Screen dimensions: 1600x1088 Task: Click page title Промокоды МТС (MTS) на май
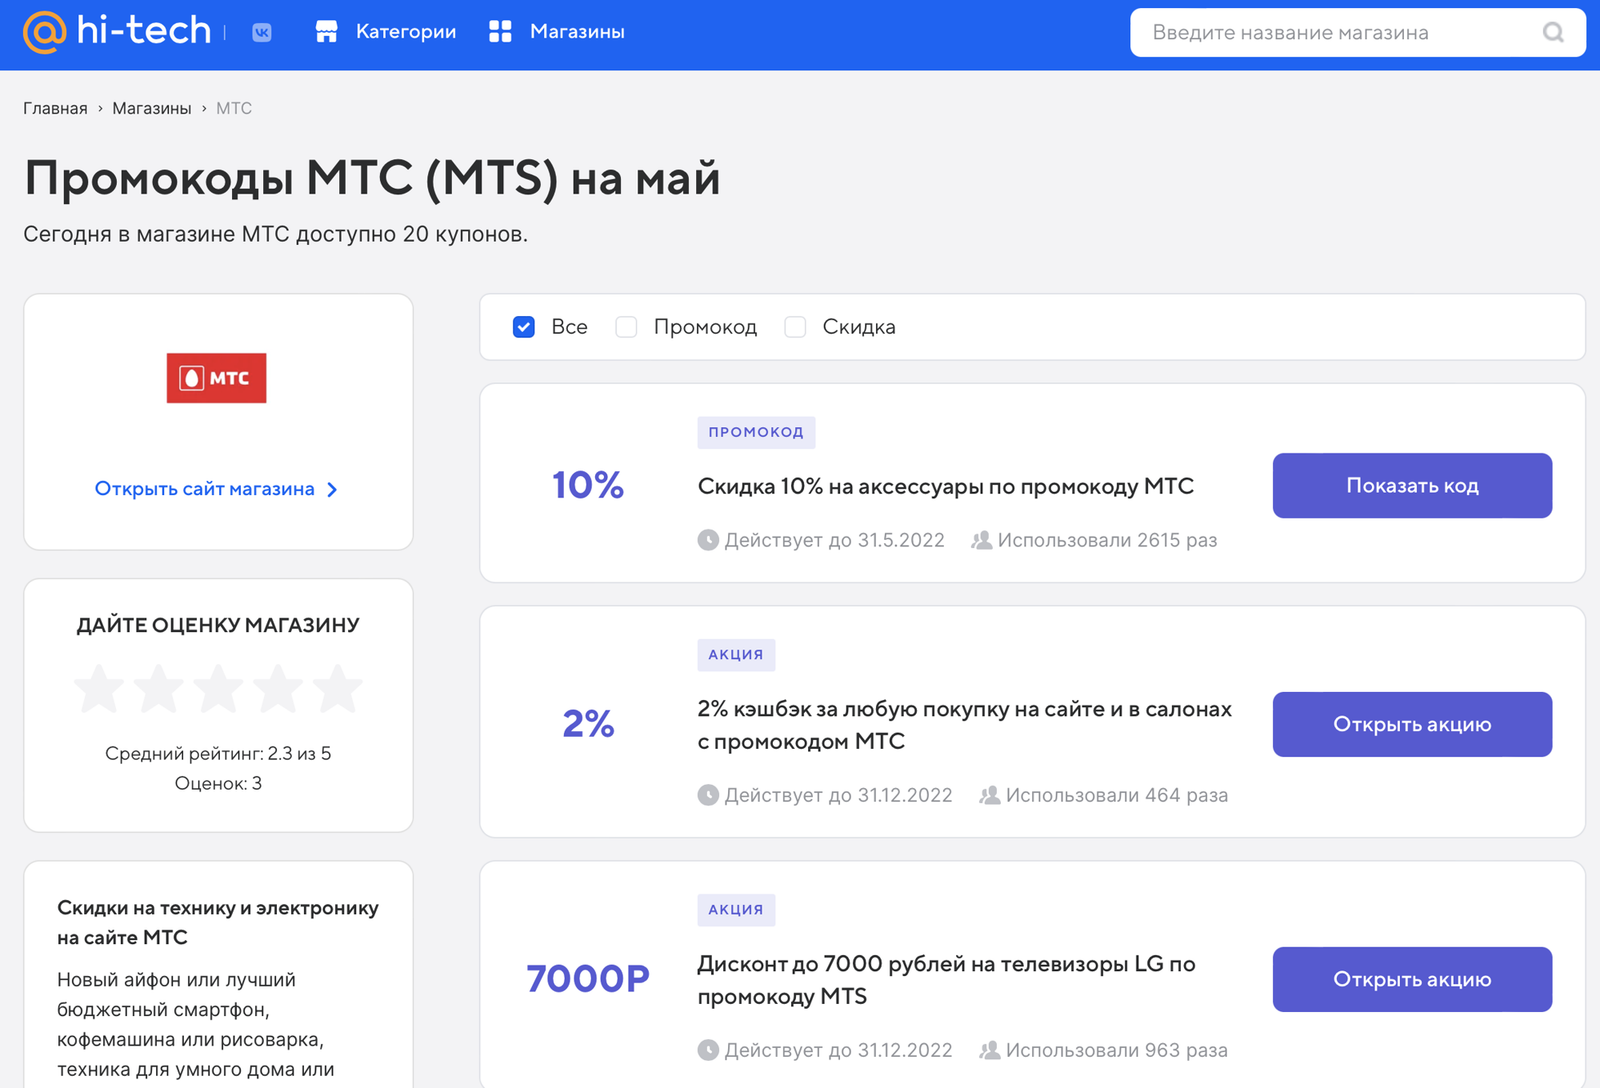pyautogui.click(x=372, y=178)
